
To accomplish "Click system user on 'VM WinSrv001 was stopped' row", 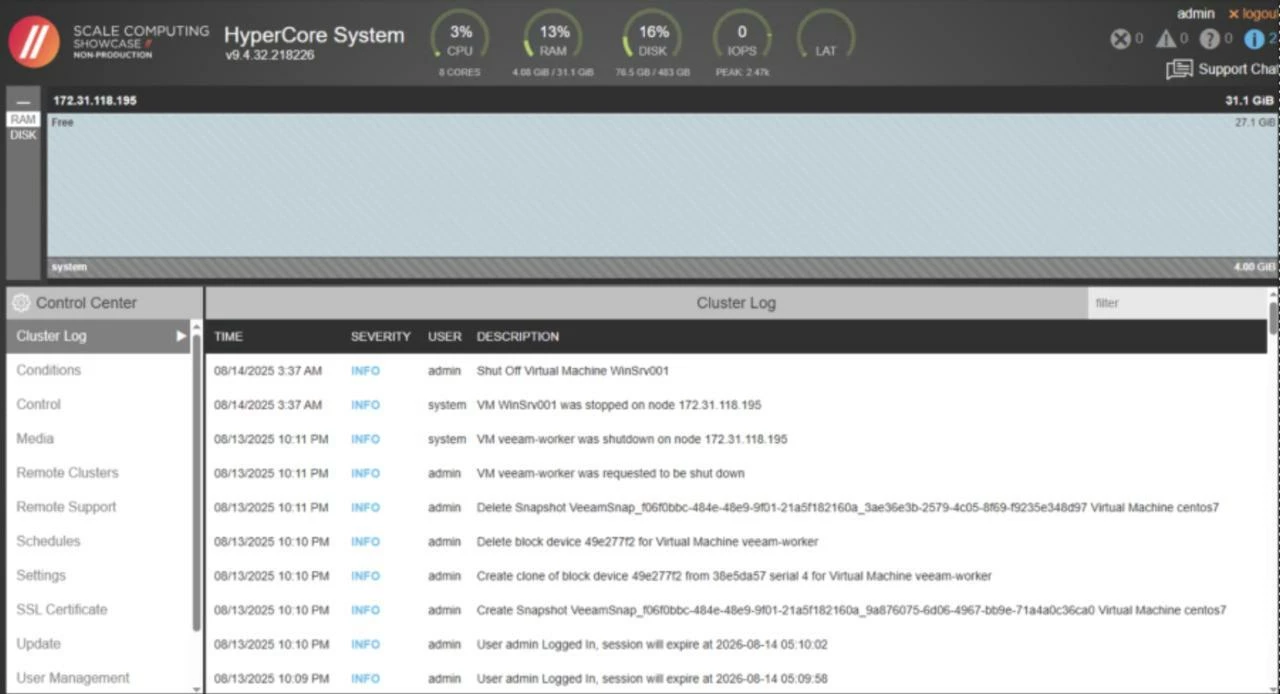I will [447, 405].
